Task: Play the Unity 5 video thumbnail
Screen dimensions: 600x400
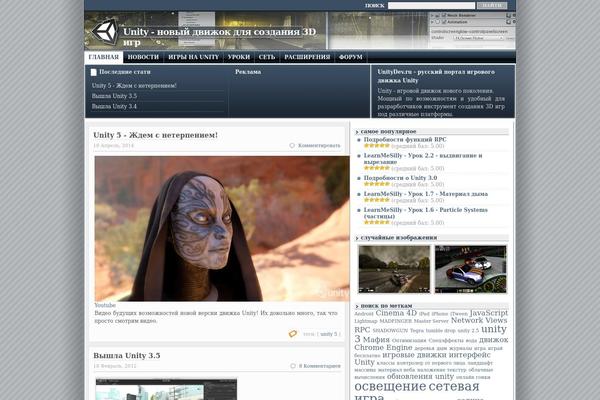Action: (222, 229)
